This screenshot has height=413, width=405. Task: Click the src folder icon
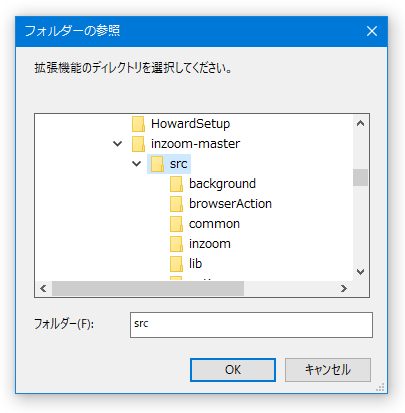point(157,164)
